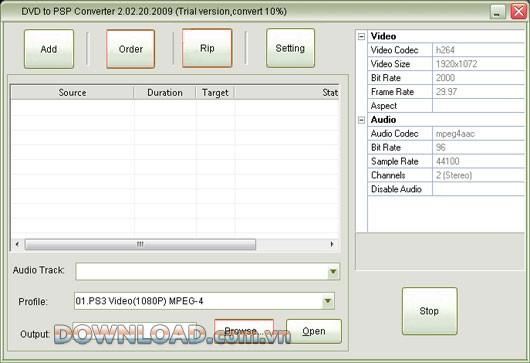Click the Disable Audio property label
The image size is (530, 363).
tap(396, 189)
